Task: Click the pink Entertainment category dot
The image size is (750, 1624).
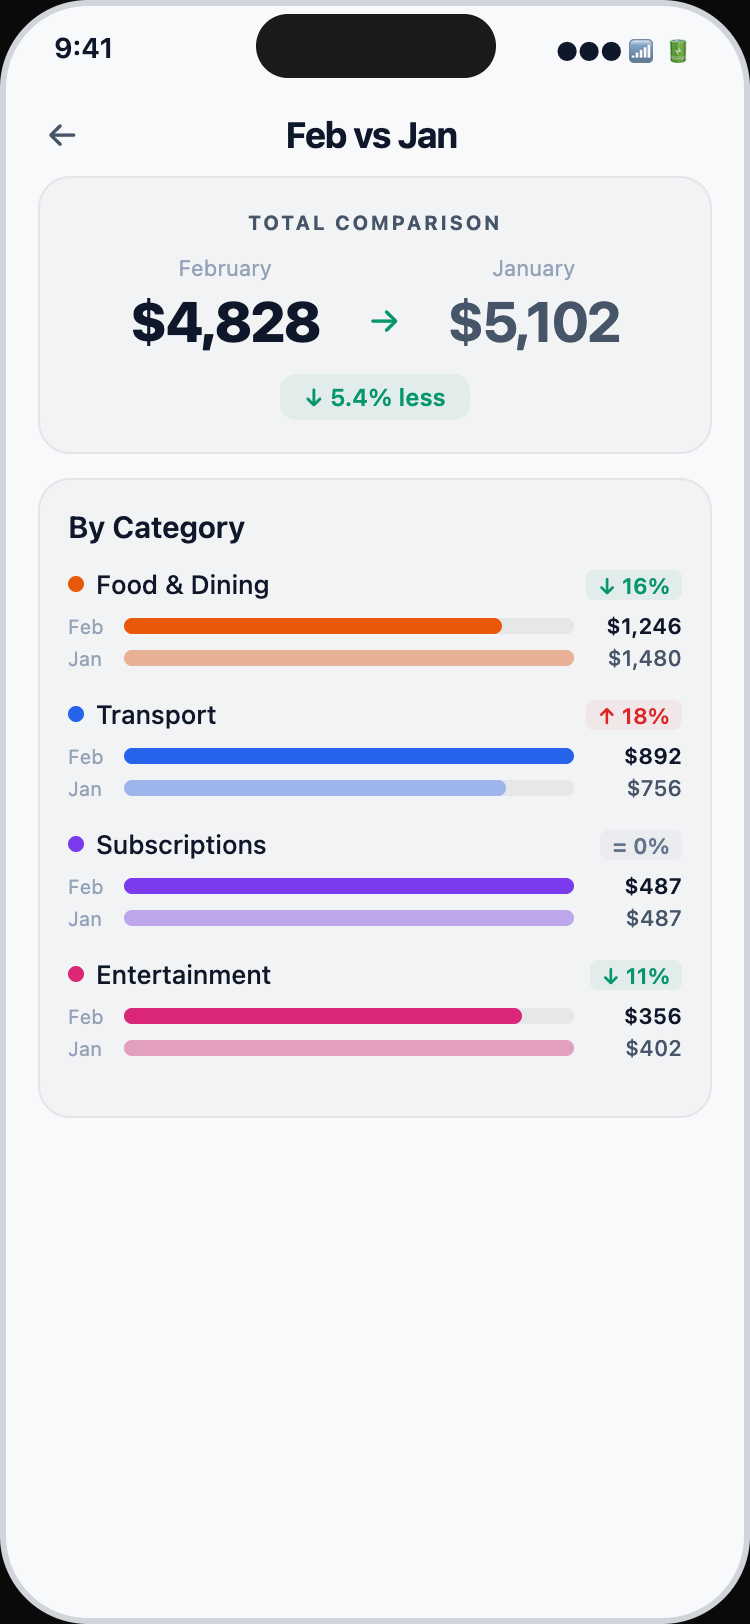Action: [x=76, y=974]
